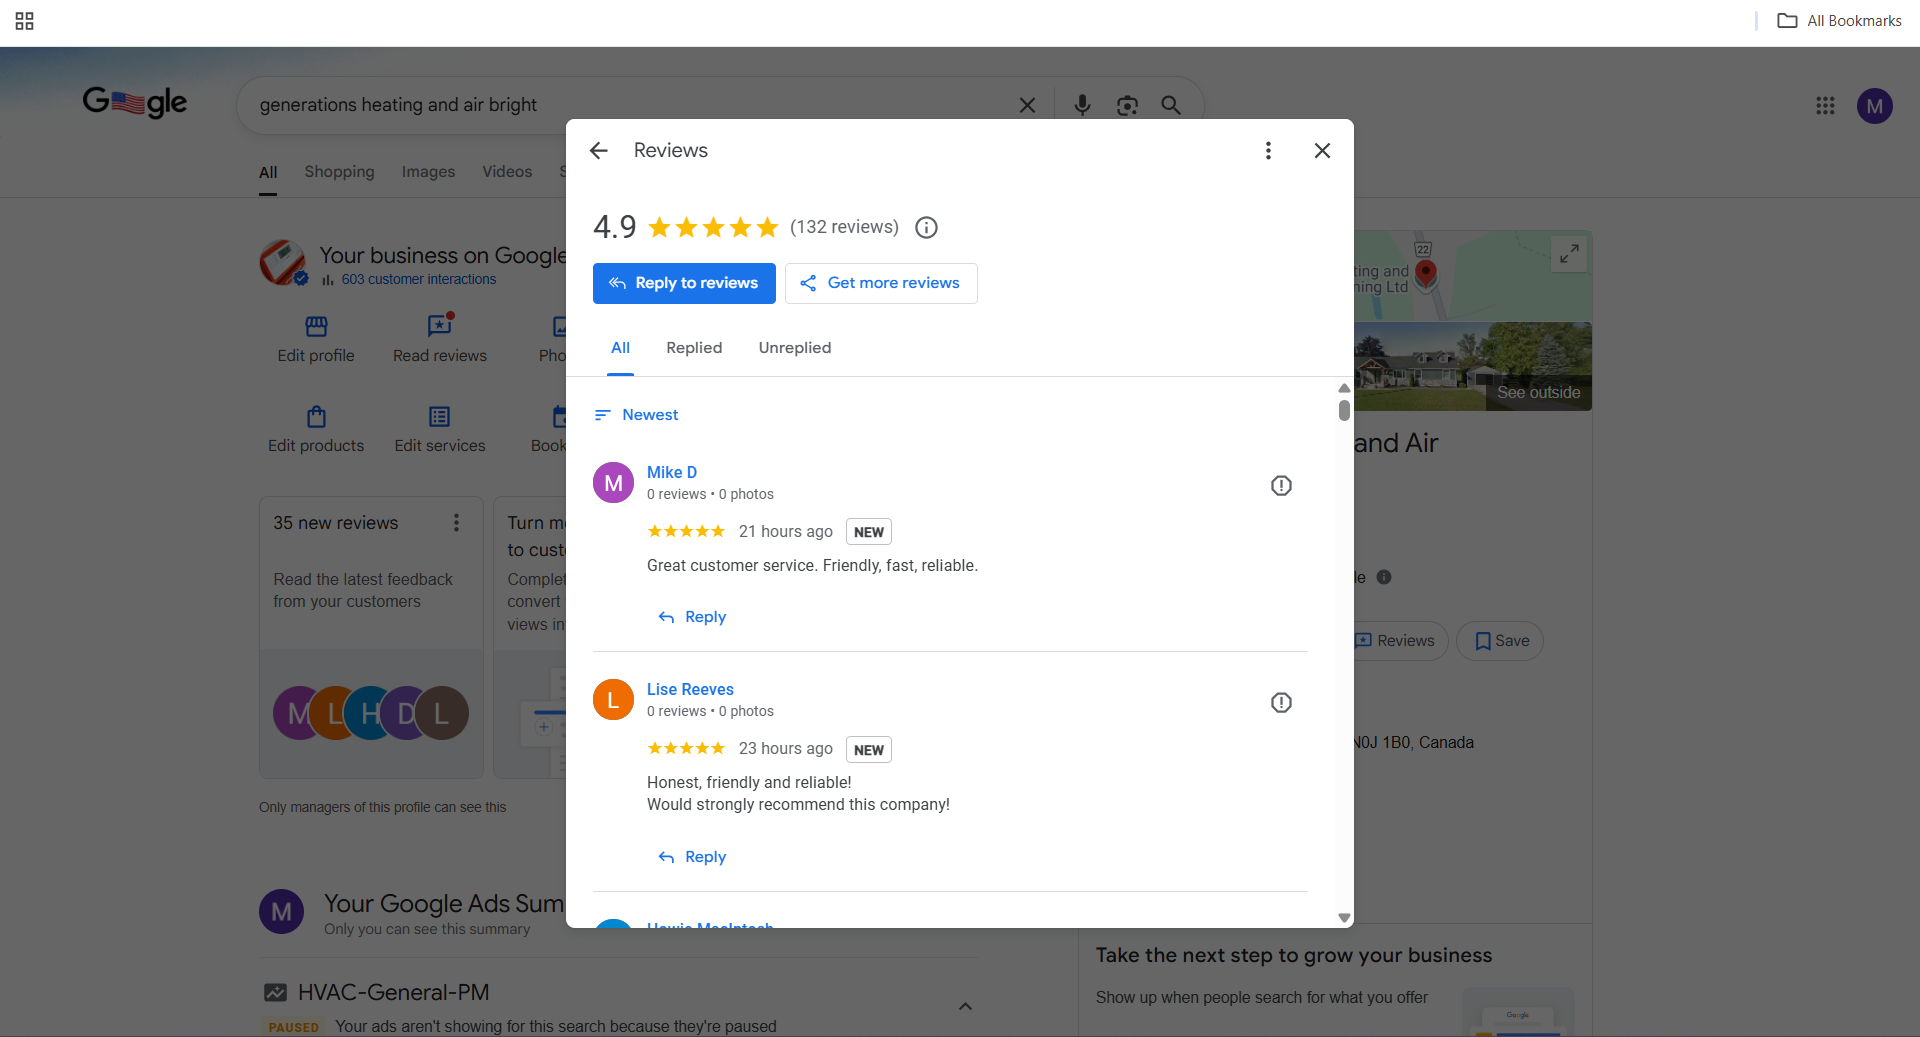
Task: Click the Google Ads summary M avatar
Action: pyautogui.click(x=281, y=912)
